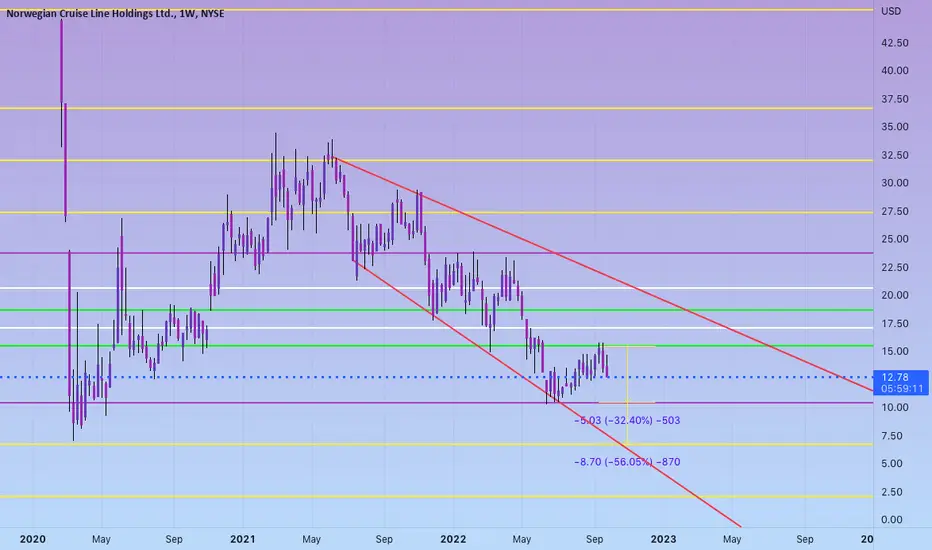Click the May label between 2020 and 2021

pos(101,539)
